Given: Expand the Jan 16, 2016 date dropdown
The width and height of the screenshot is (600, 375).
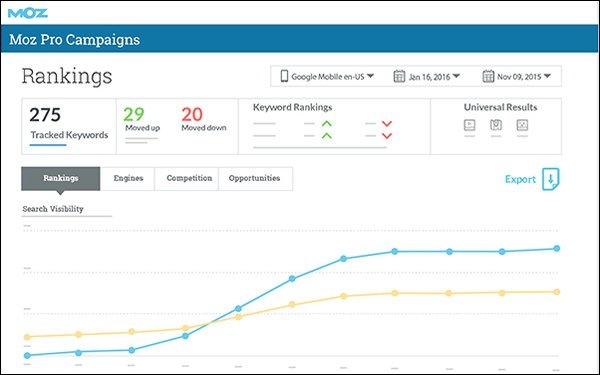Looking at the screenshot, I should 427,77.
